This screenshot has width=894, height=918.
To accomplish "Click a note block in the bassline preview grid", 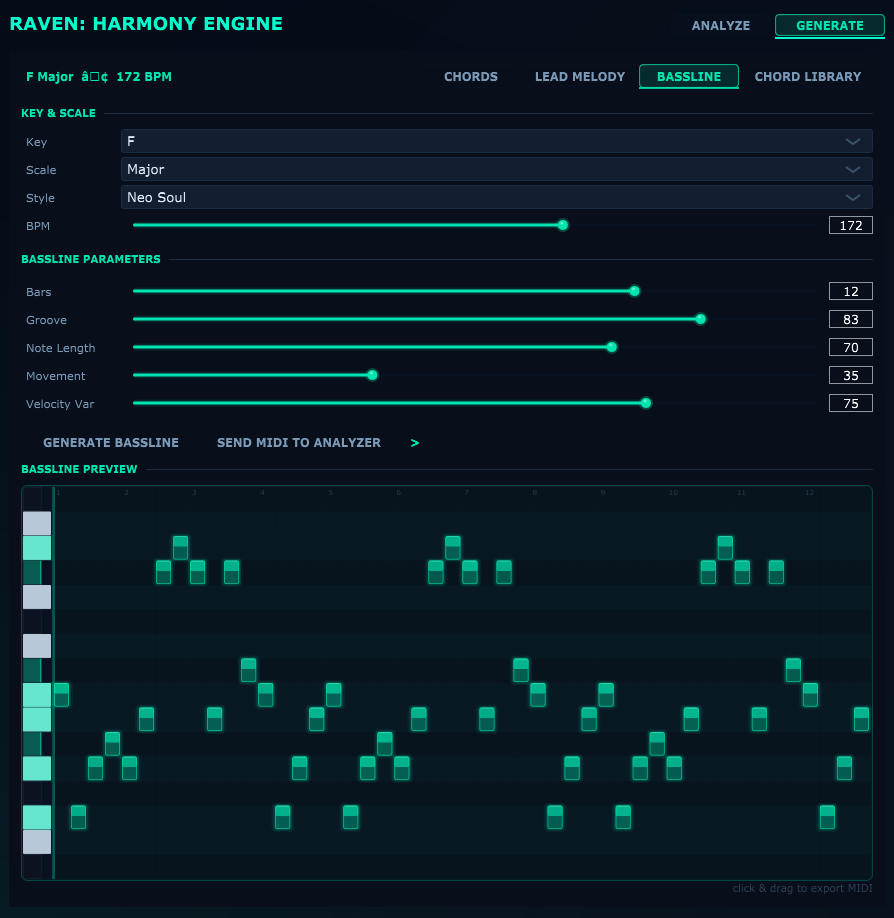I will click(180, 547).
